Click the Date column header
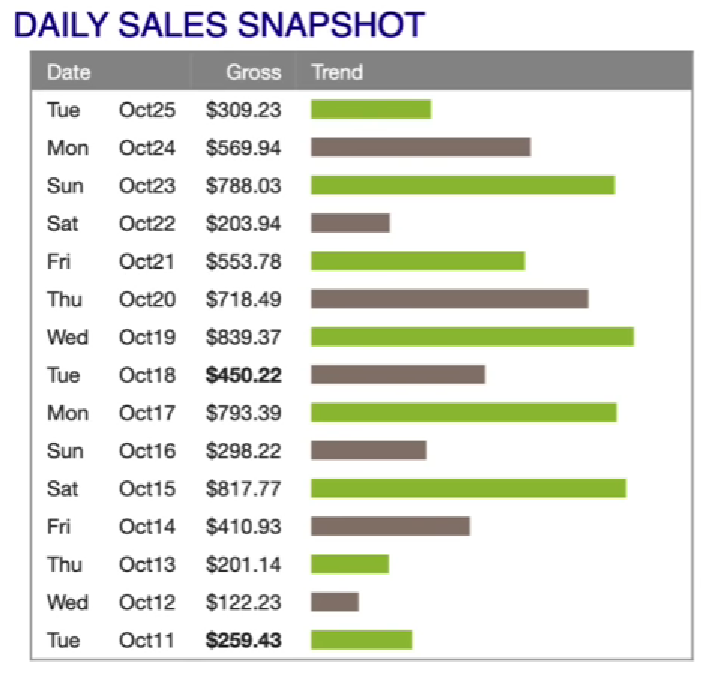 pyautogui.click(x=68, y=72)
